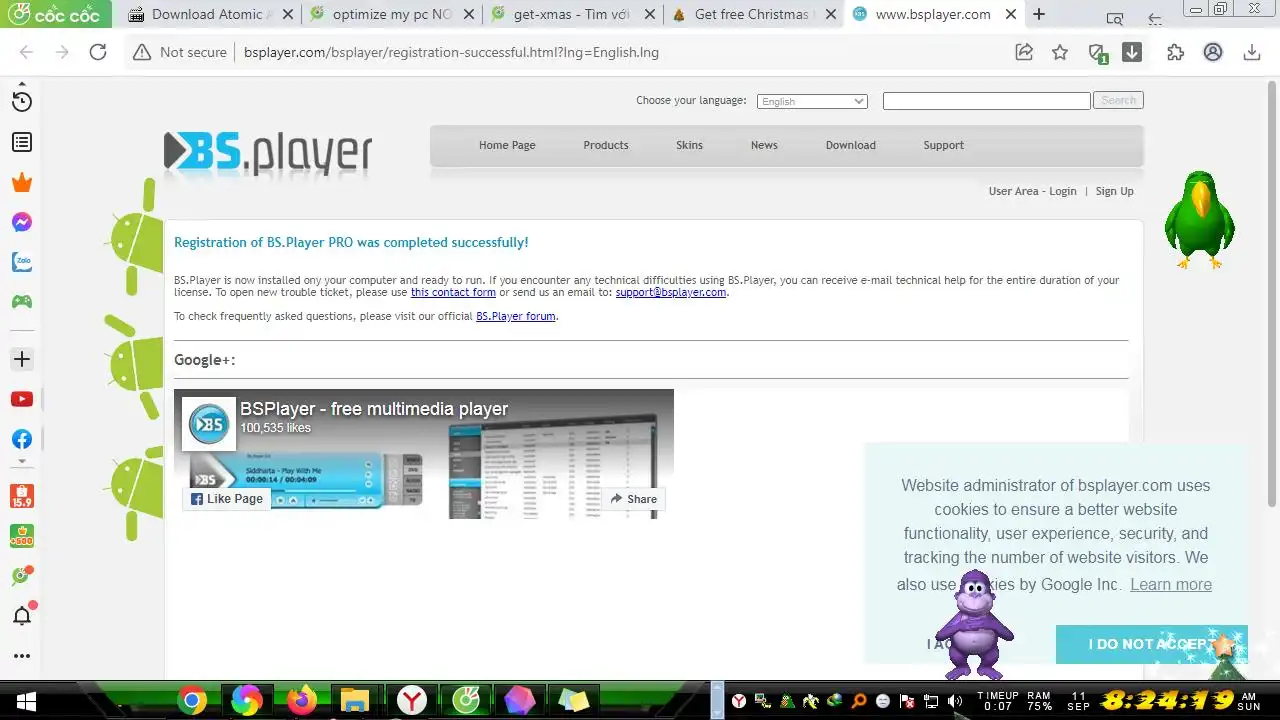Open the reading list icon in the sidebar

[22, 143]
